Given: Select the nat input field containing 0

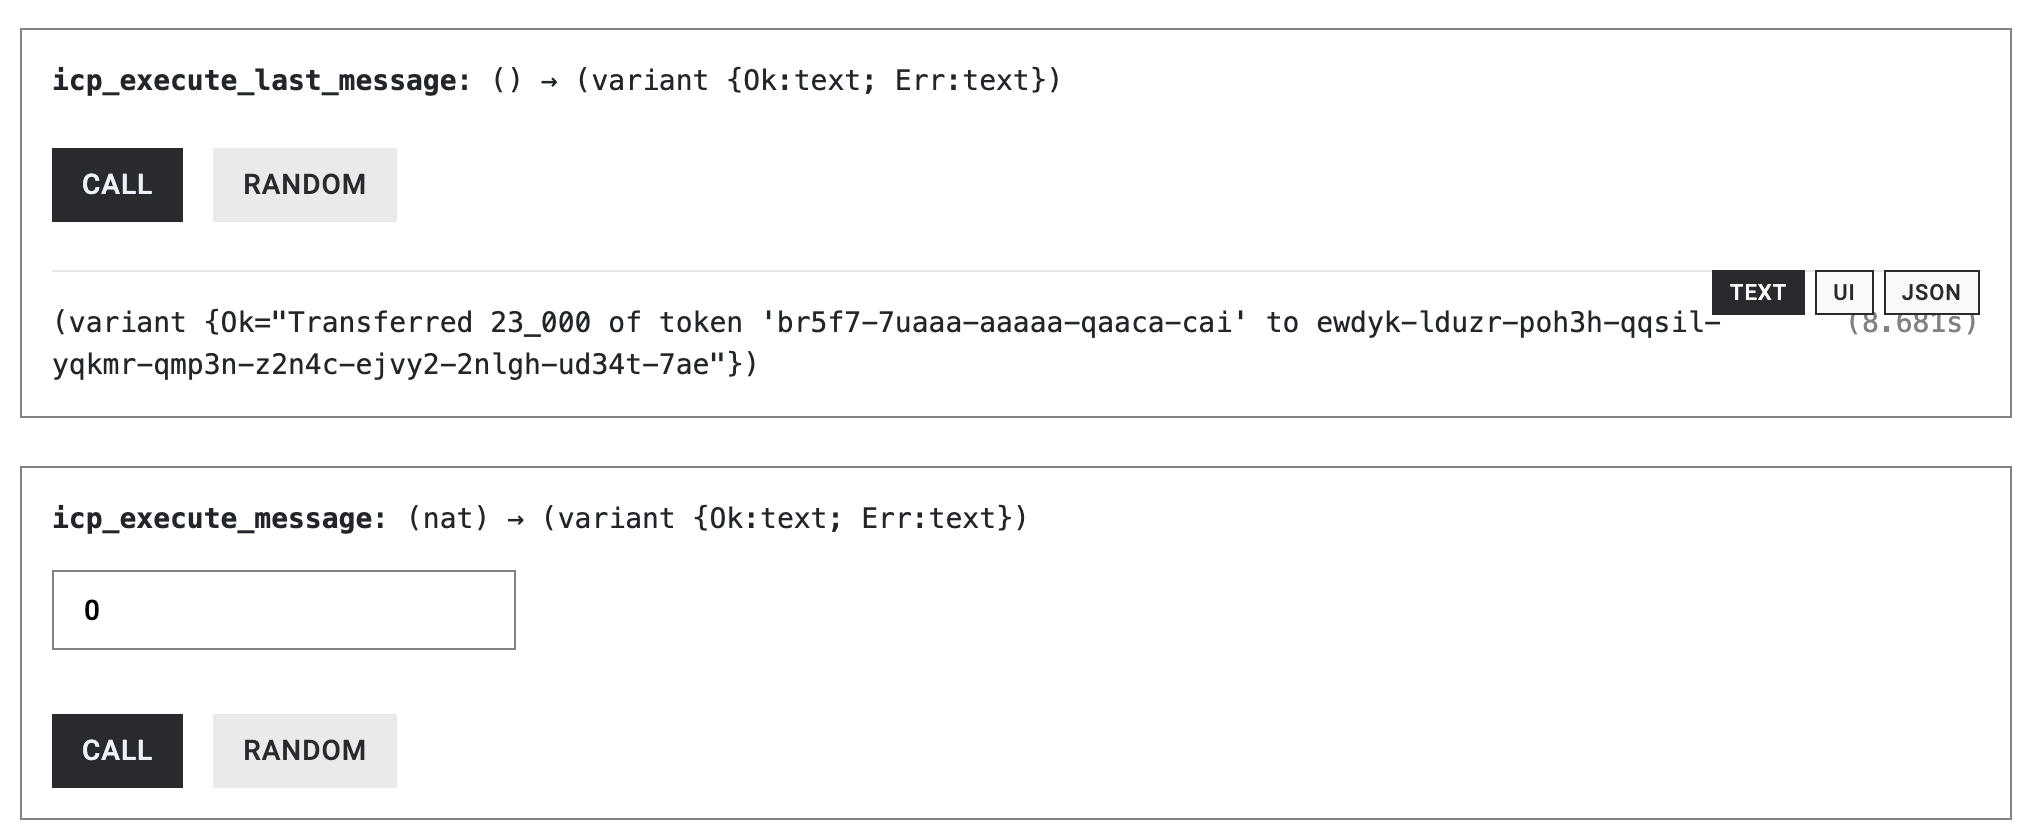Looking at the screenshot, I should pyautogui.click(x=283, y=608).
